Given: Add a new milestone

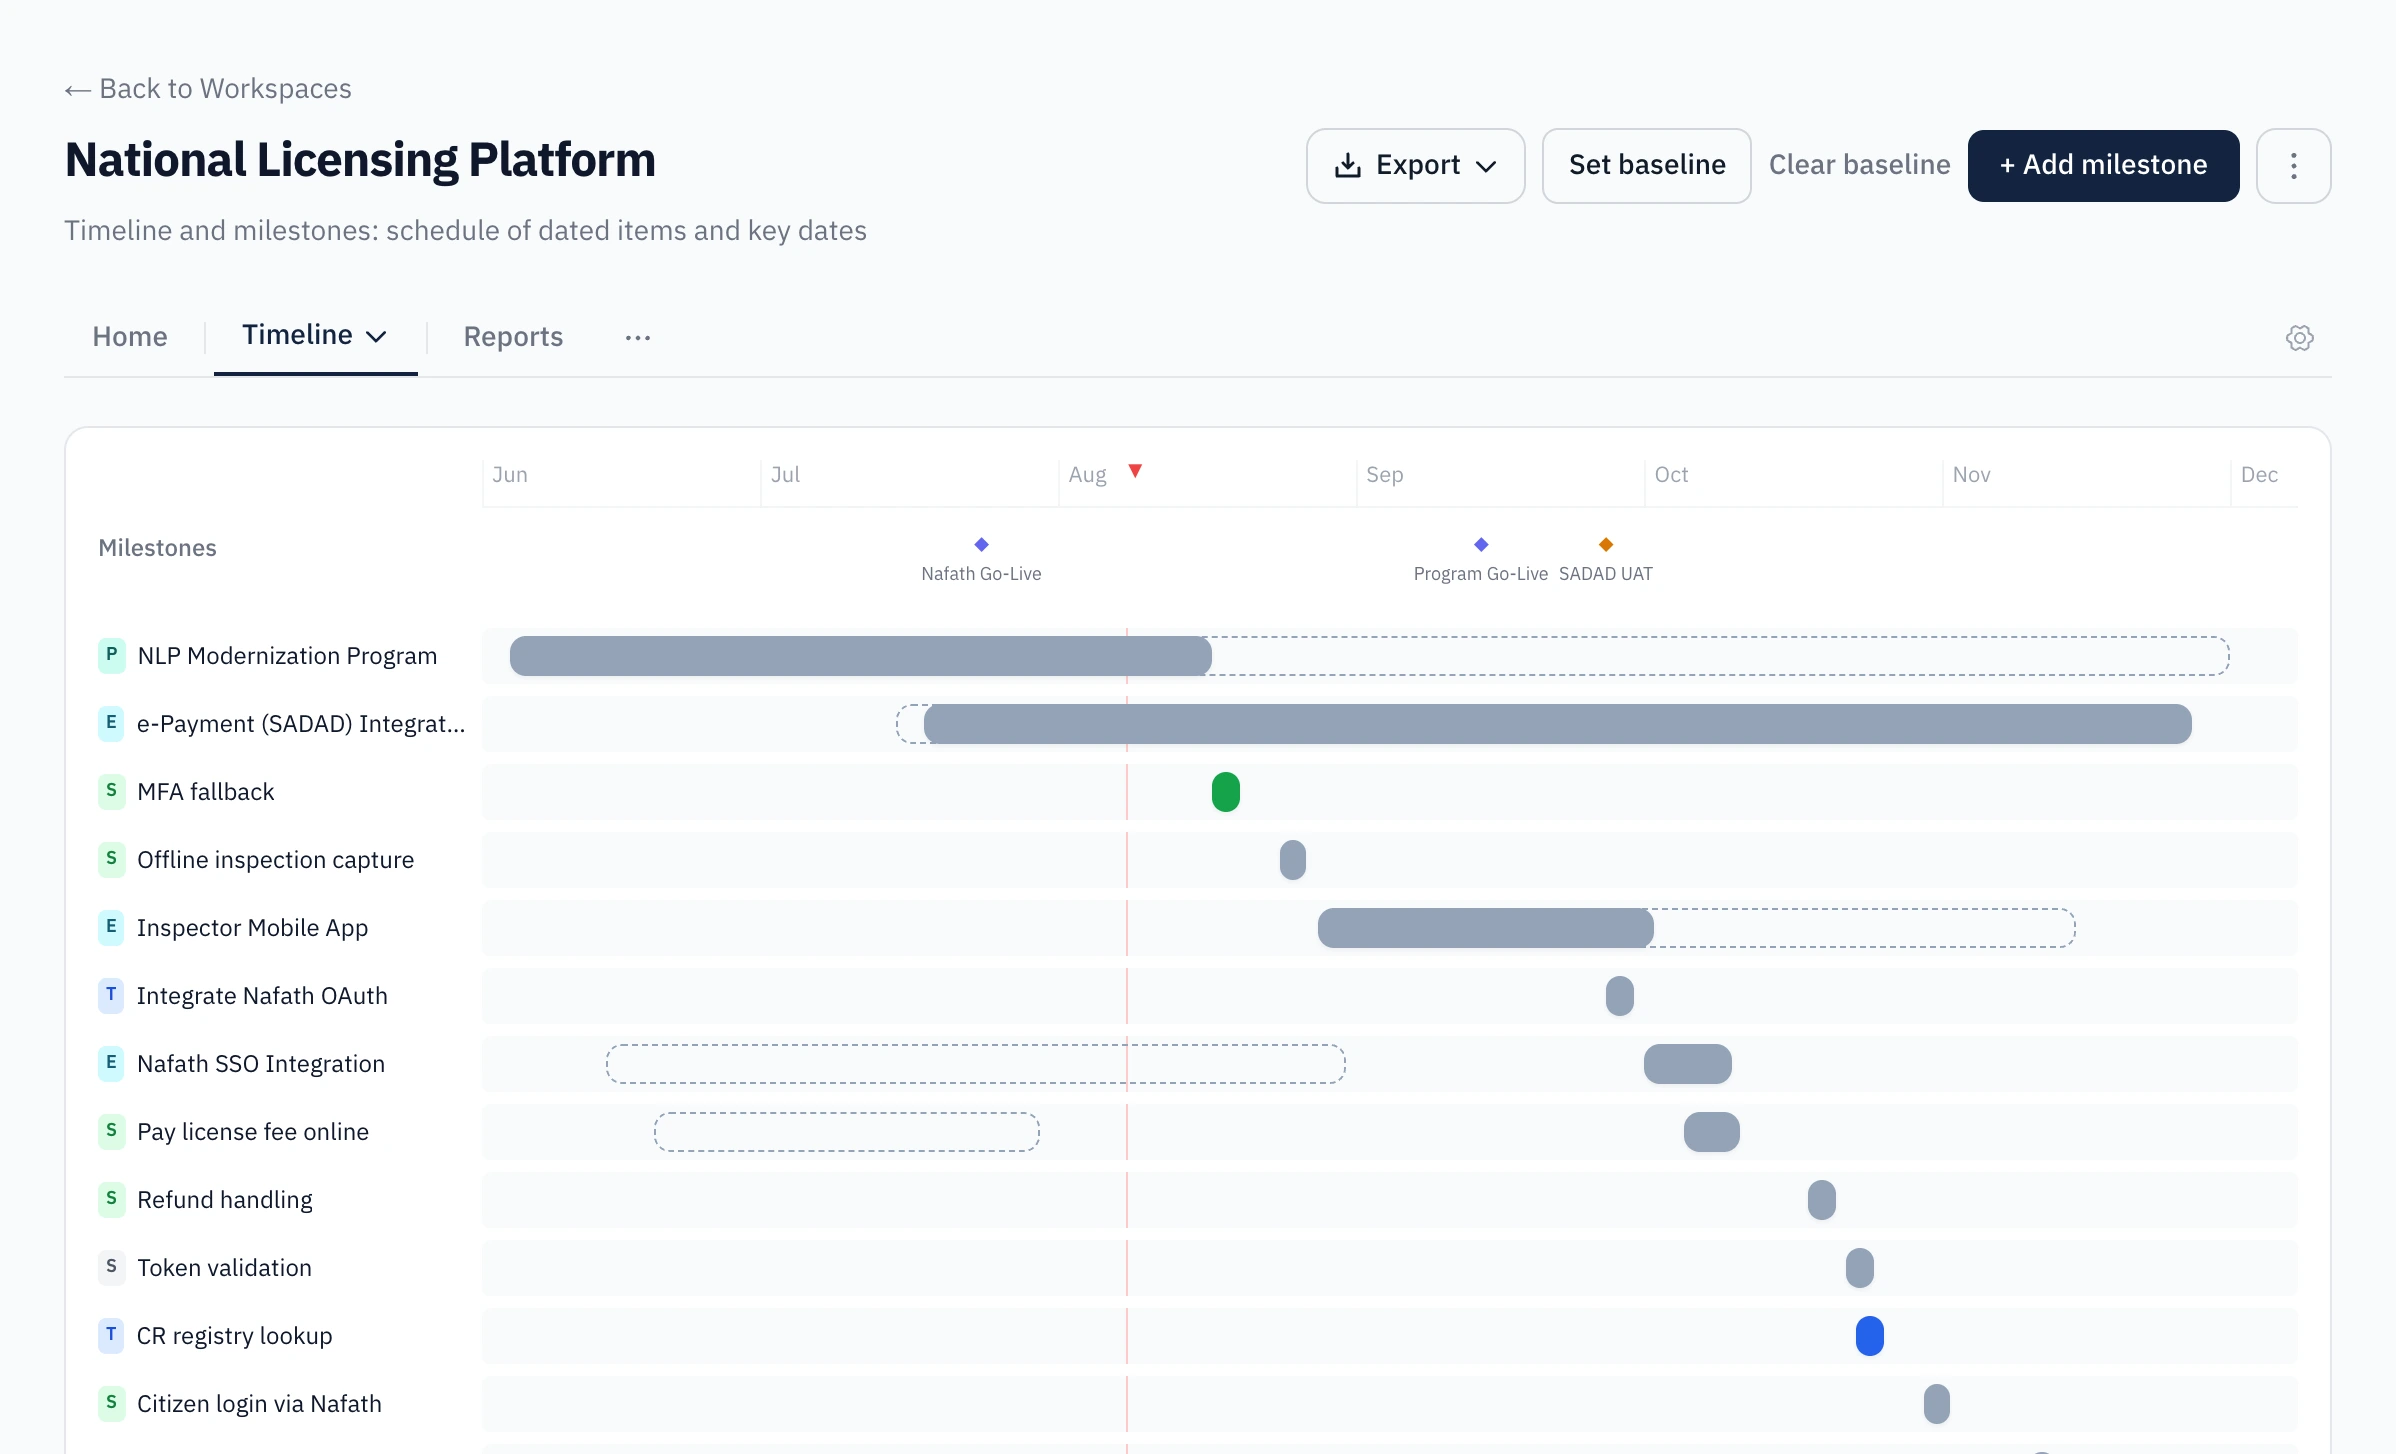Looking at the screenshot, I should coord(2104,166).
